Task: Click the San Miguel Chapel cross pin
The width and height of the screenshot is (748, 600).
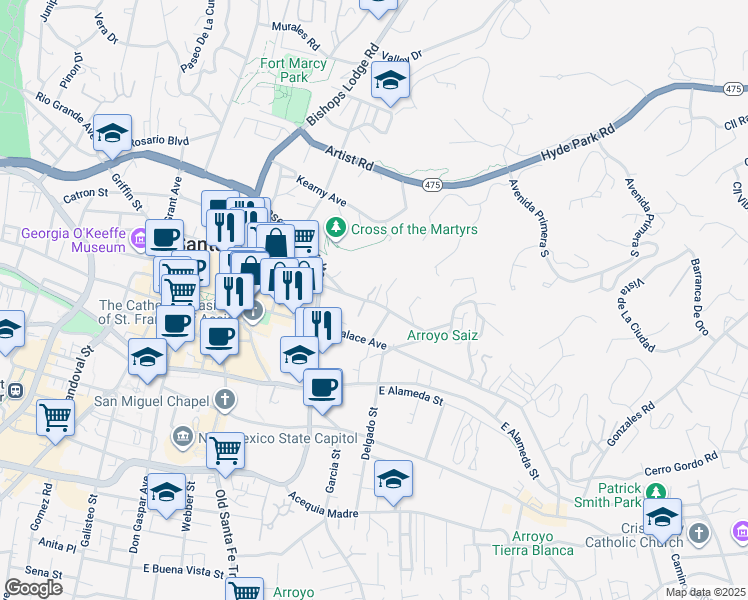Action: tap(225, 401)
